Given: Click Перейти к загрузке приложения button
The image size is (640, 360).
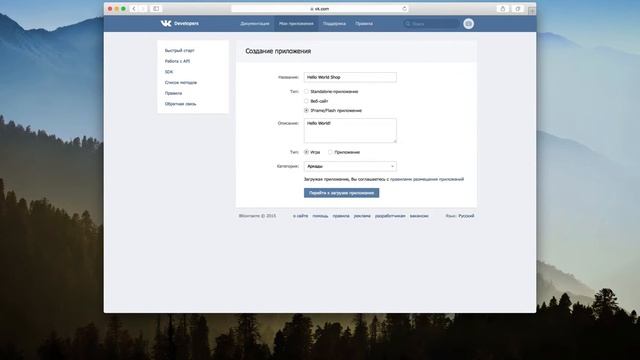Looking at the screenshot, I should 342,193.
